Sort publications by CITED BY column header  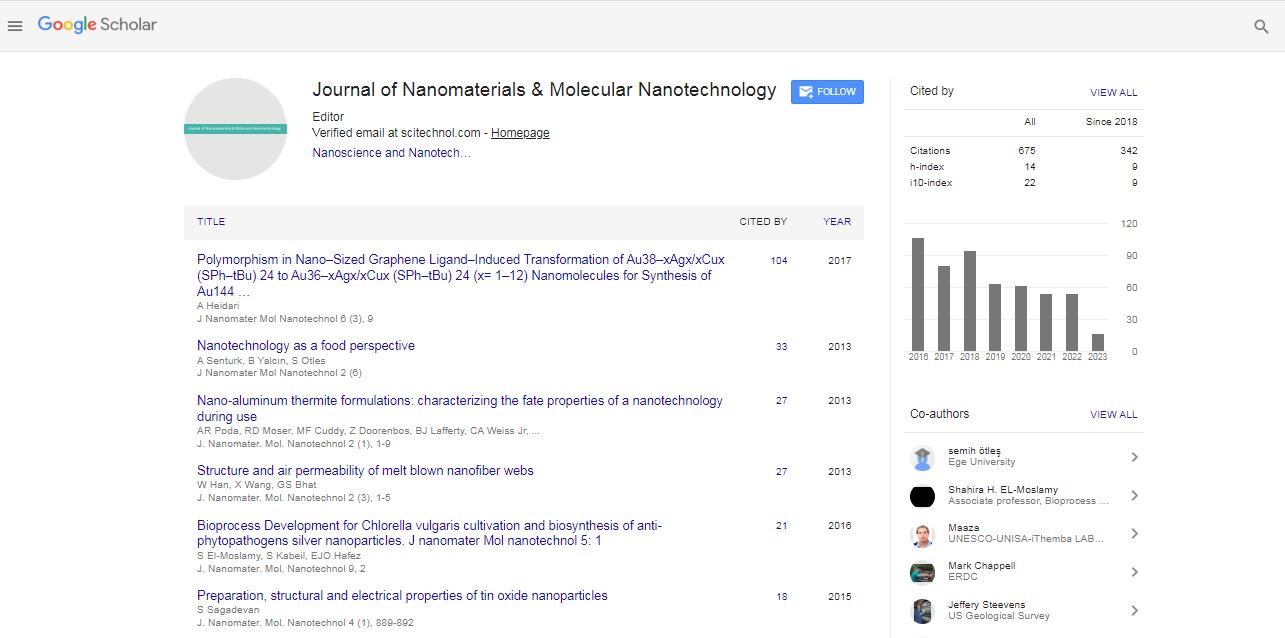(763, 222)
